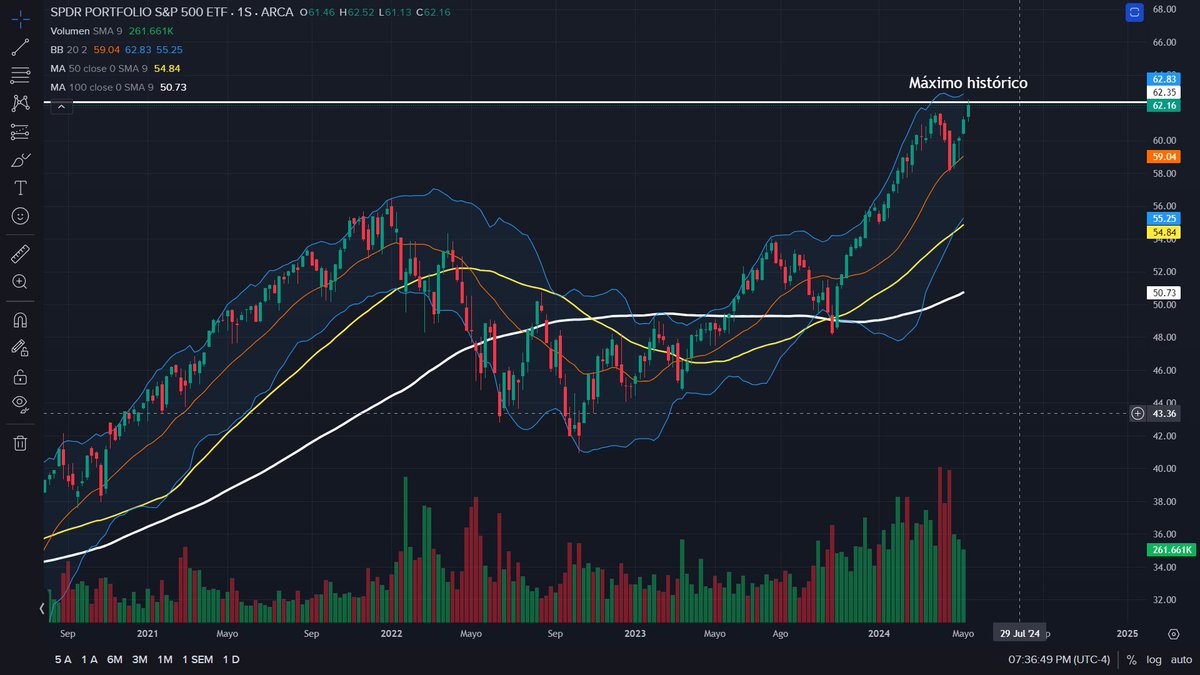This screenshot has height=675, width=1200.
Task: Toggle stay in drawing mode pencil-lock
Action: coord(20,349)
